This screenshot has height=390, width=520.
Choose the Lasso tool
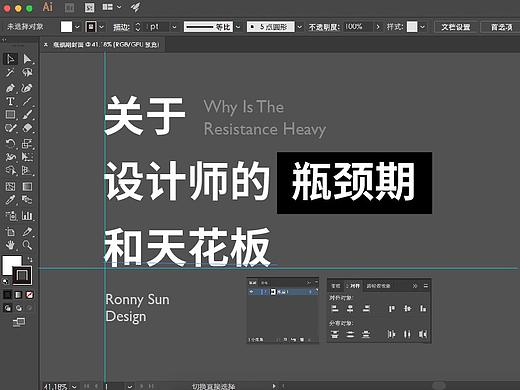pos(27,73)
